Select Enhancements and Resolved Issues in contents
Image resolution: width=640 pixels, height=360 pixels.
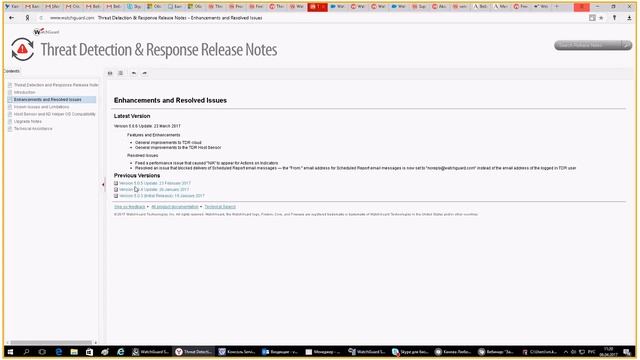(x=47, y=100)
